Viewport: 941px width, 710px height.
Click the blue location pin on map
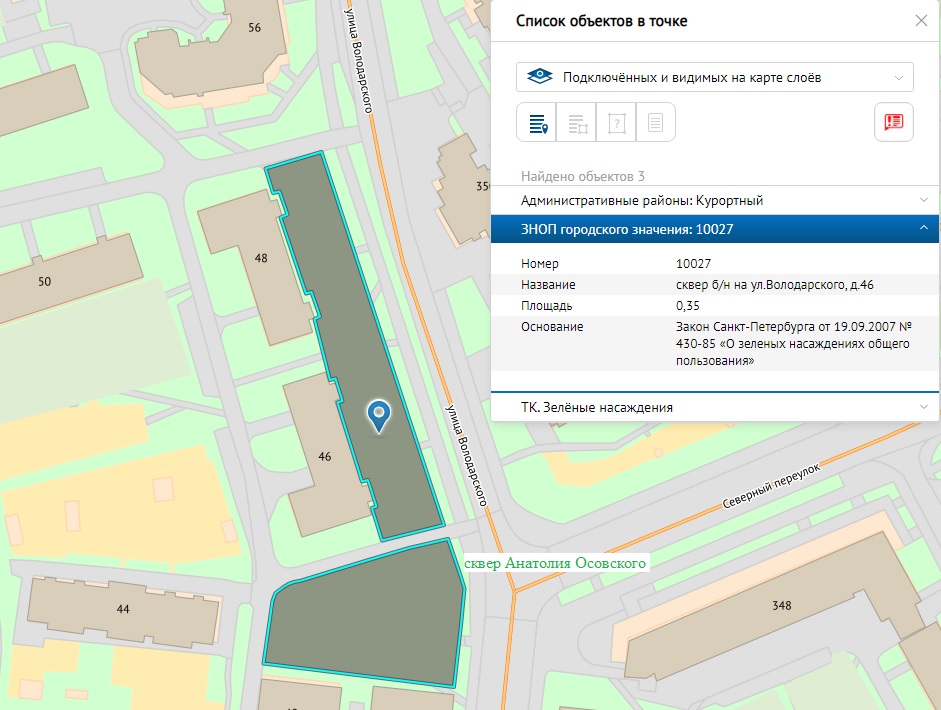coord(378,415)
